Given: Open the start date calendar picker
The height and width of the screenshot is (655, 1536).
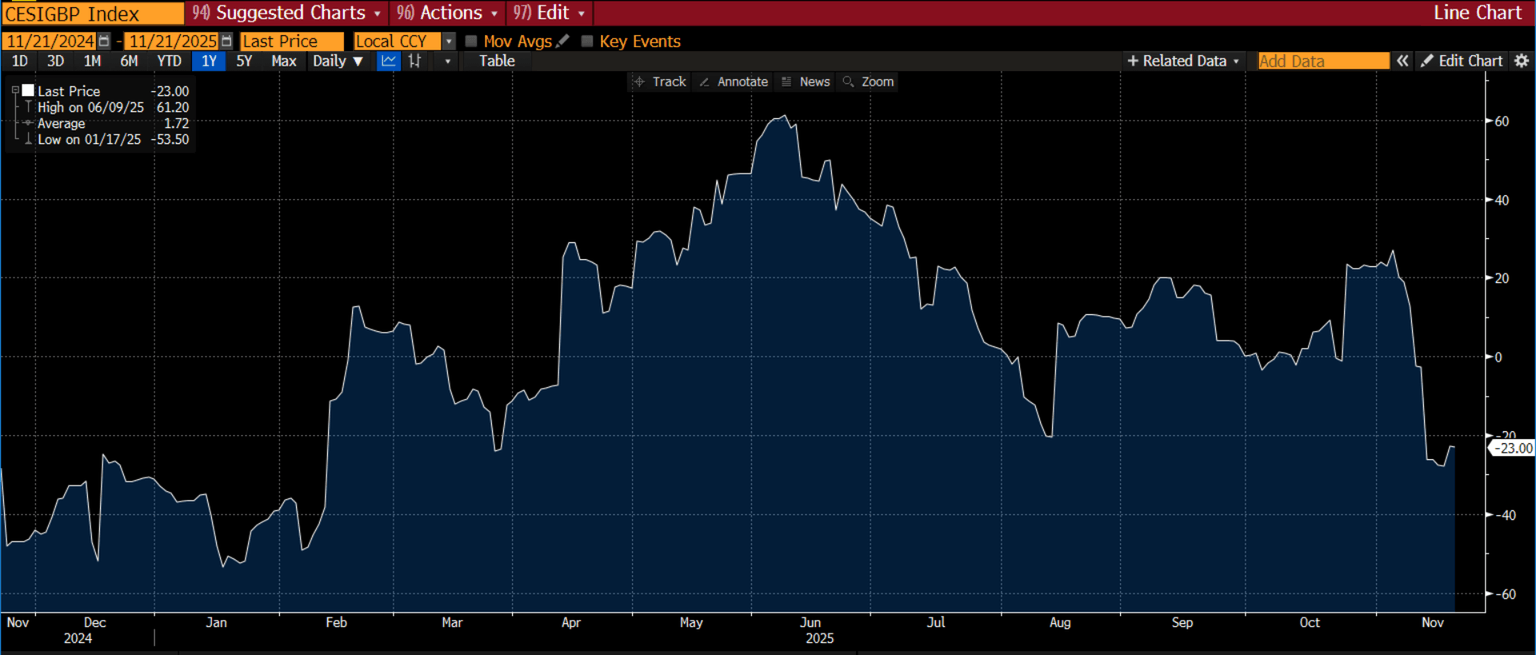Looking at the screenshot, I should pyautogui.click(x=104, y=41).
